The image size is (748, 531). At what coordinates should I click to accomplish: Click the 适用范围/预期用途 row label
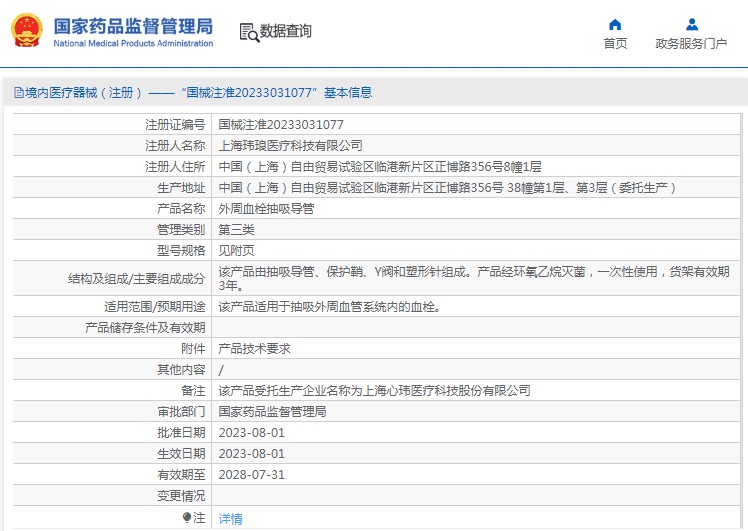[155, 307]
